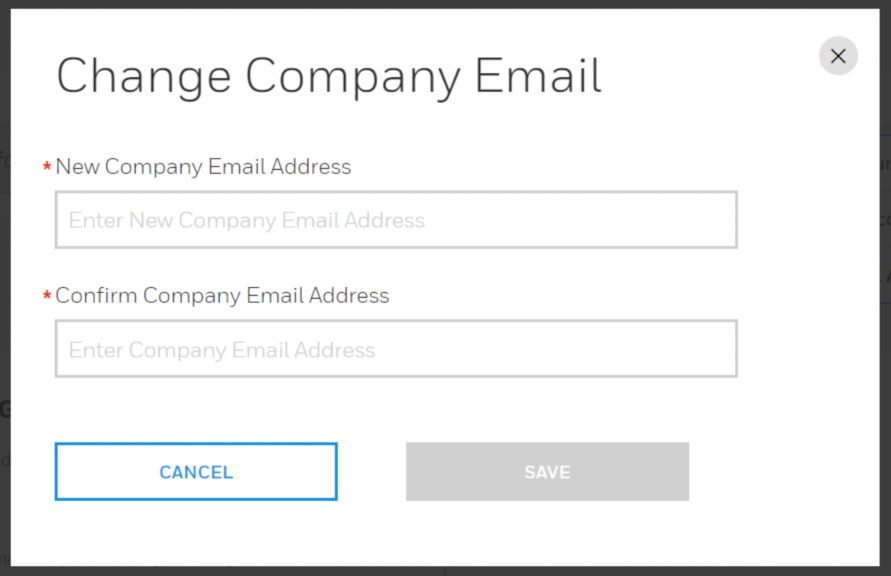Click the blue-outlined CANCEL button on the left
This screenshot has height=576, width=891.
click(x=195, y=472)
